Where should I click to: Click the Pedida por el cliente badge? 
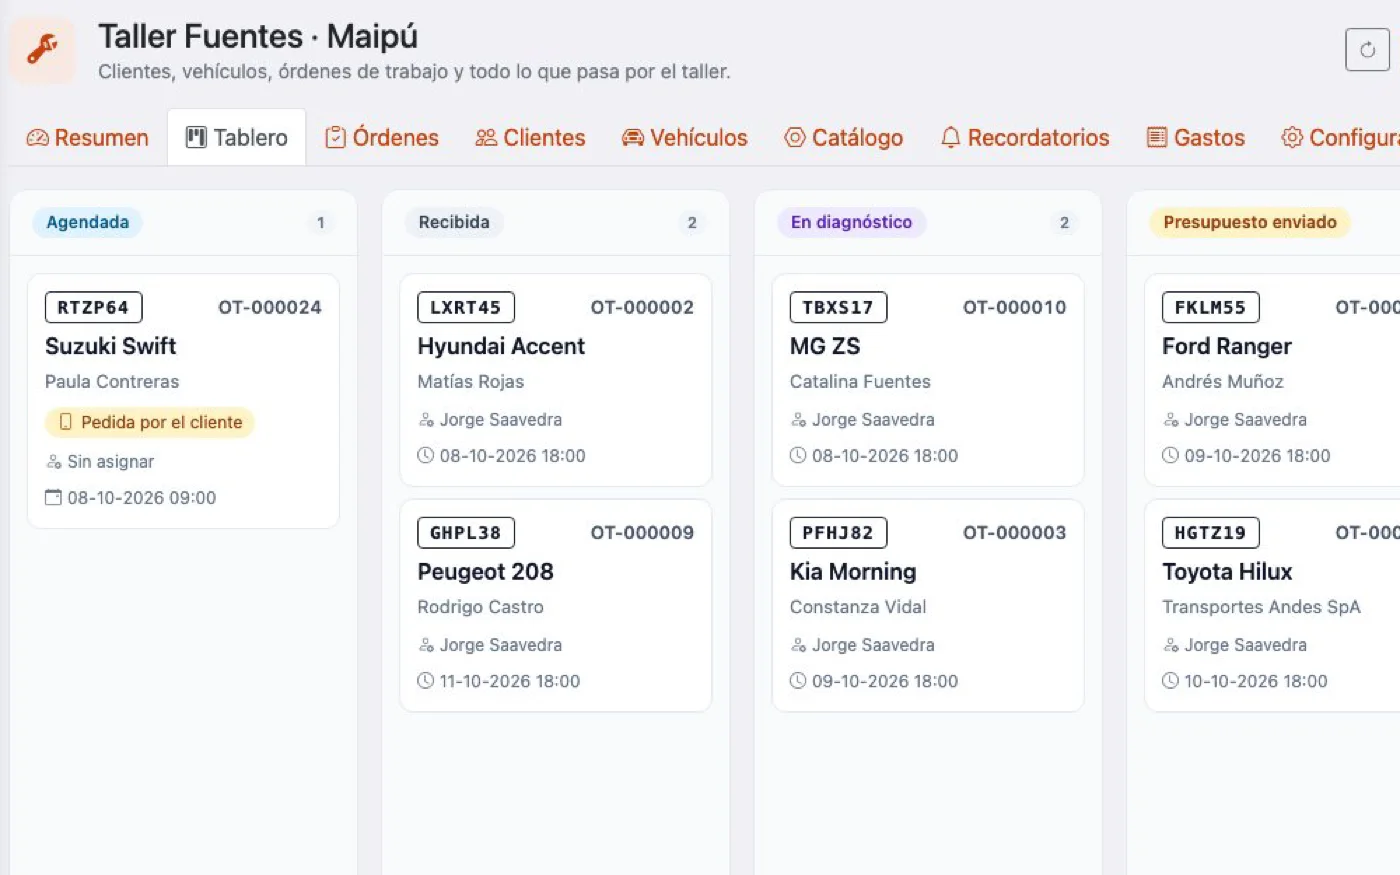click(x=150, y=422)
